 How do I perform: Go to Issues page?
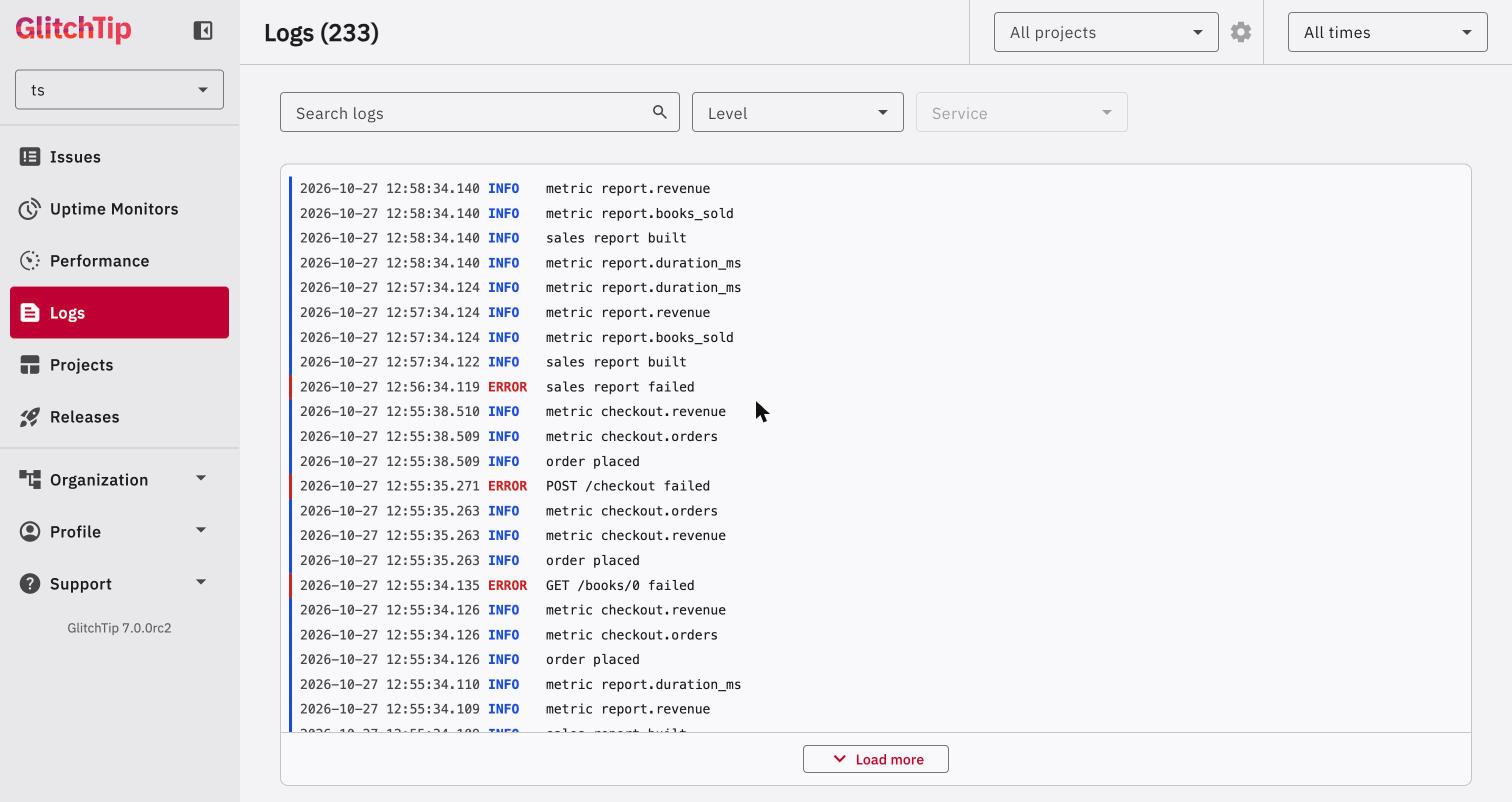click(119, 157)
